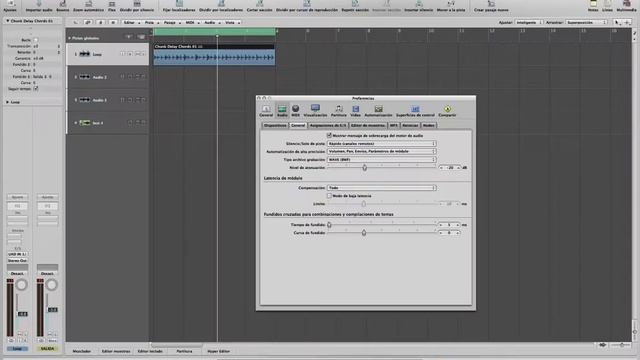This screenshot has width=640, height=360.
Task: Collapse Chunk Delay Chords region inspector
Action: [7, 21]
